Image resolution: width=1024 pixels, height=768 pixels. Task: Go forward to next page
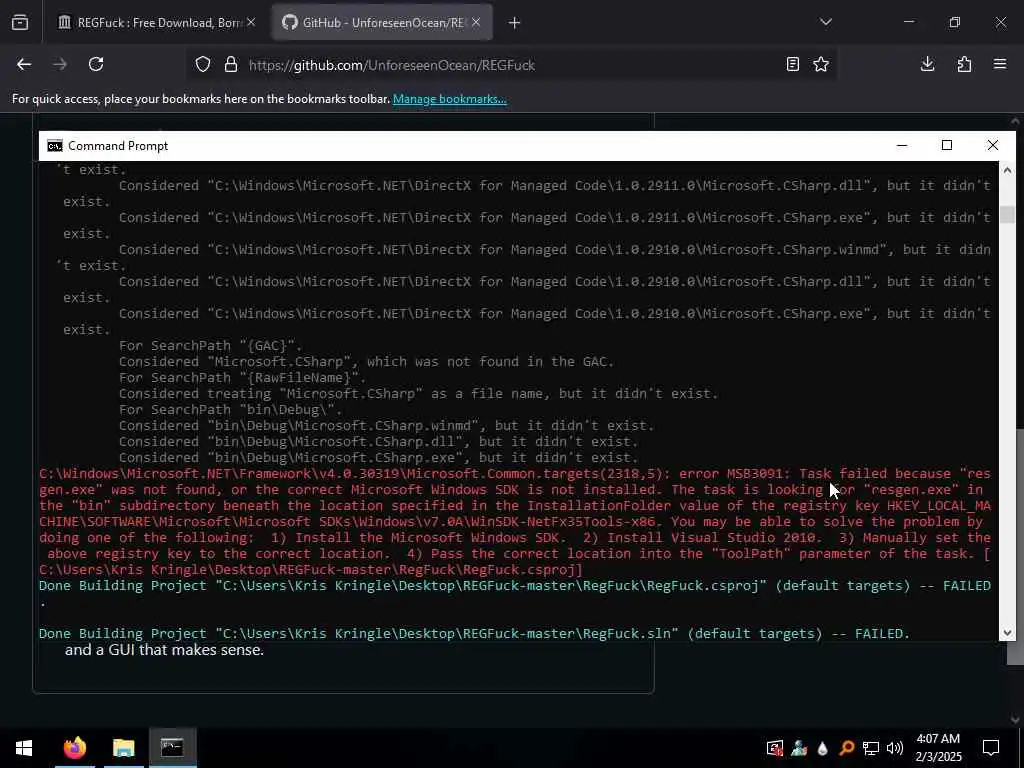[x=60, y=64]
